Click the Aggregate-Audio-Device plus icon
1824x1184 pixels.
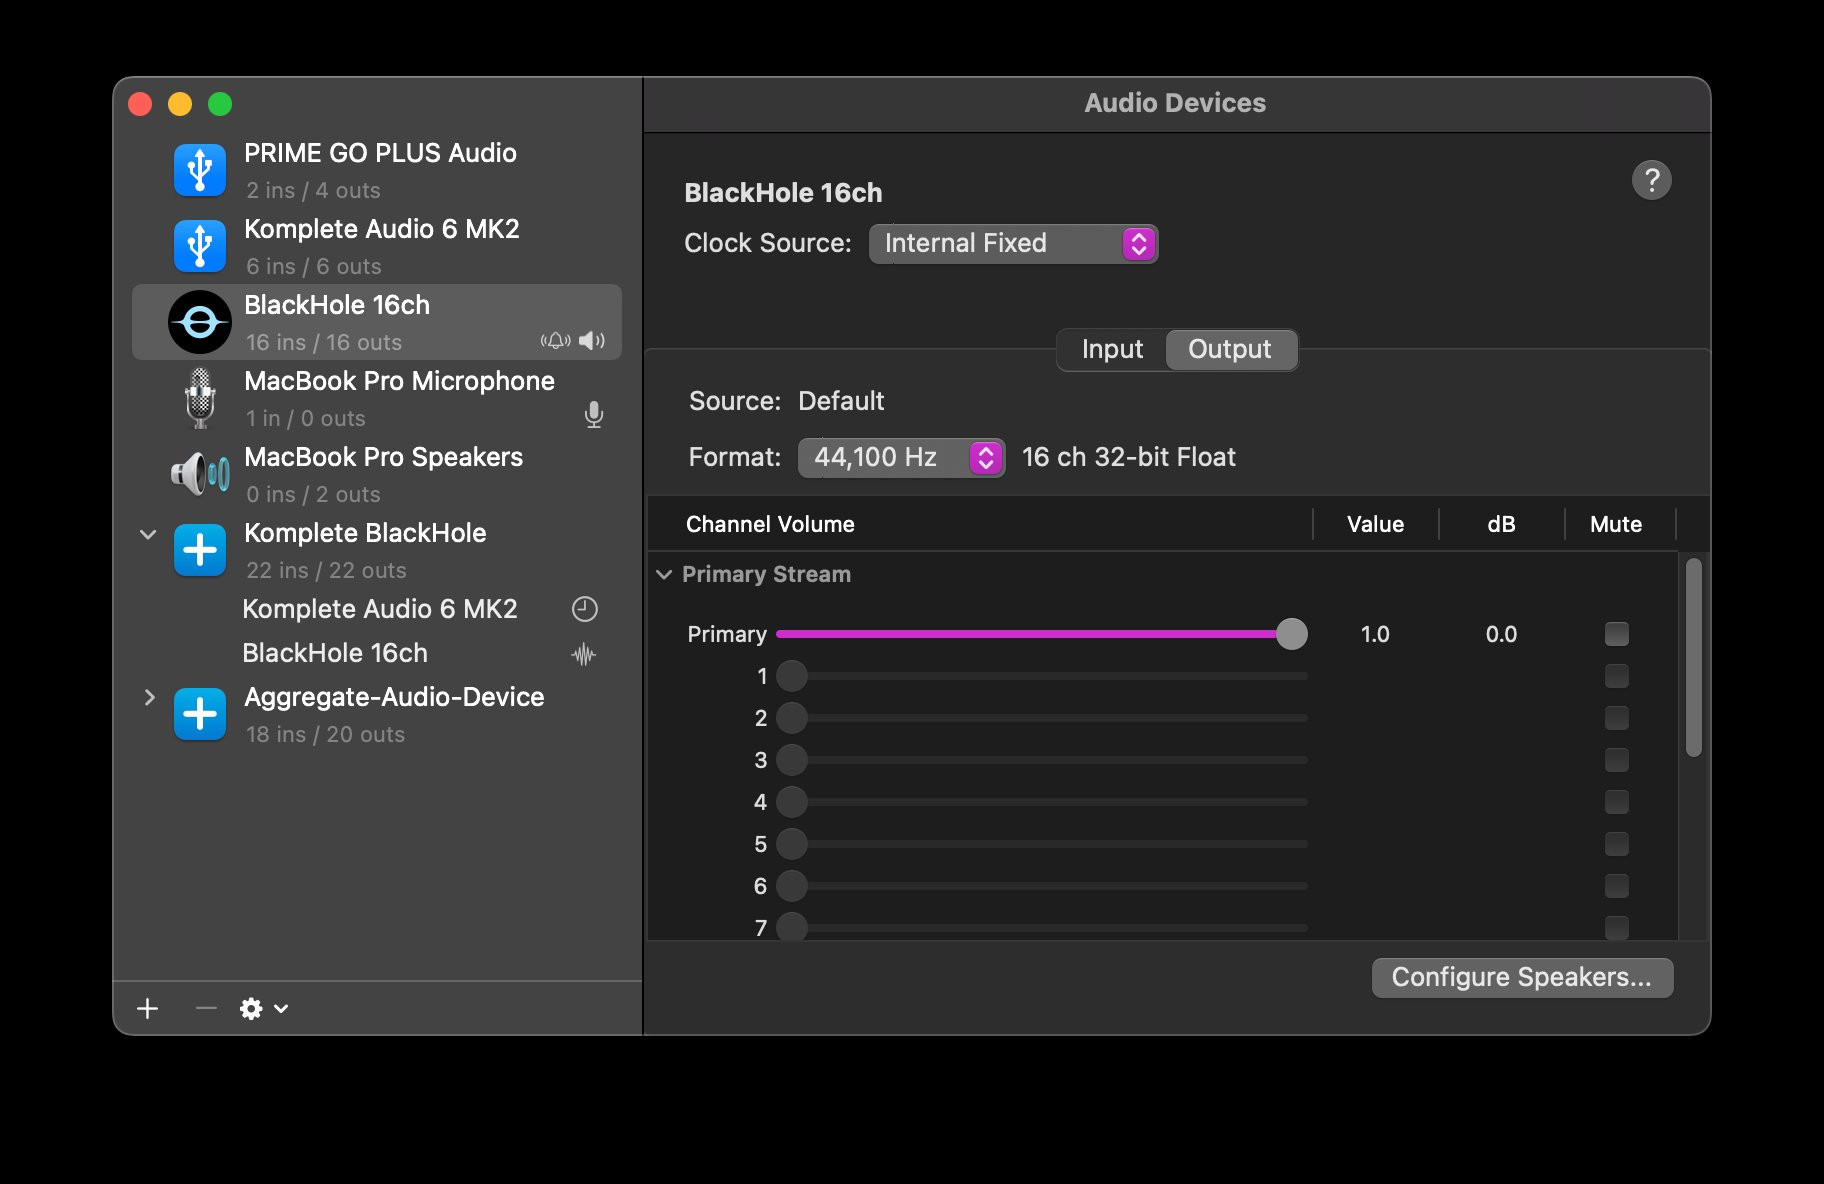click(200, 714)
